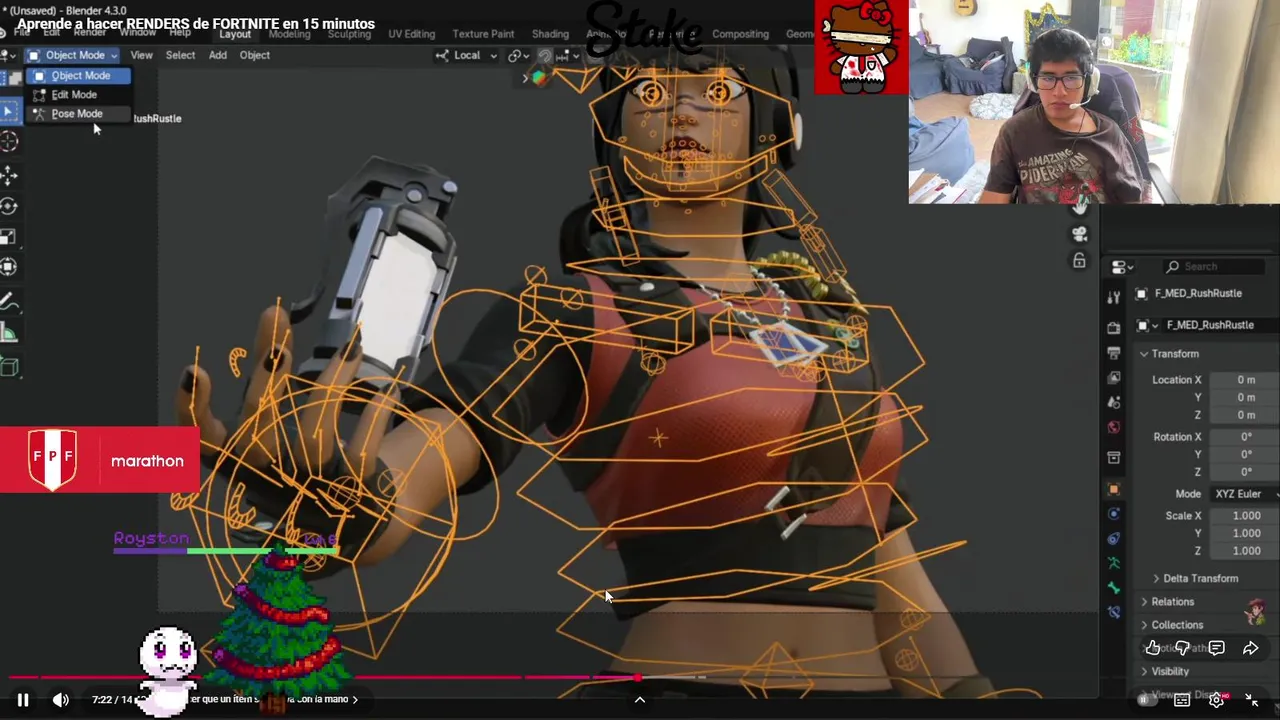Open the video settings gear

1216,700
